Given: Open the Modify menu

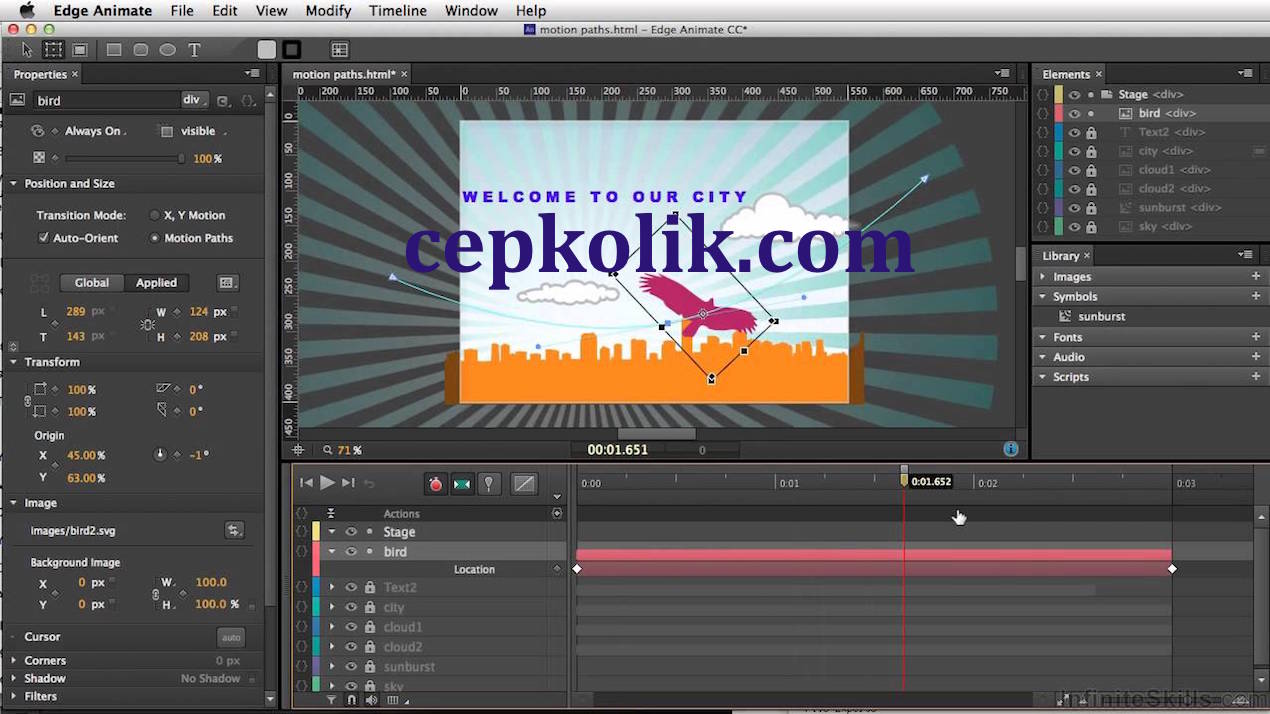Looking at the screenshot, I should [328, 11].
